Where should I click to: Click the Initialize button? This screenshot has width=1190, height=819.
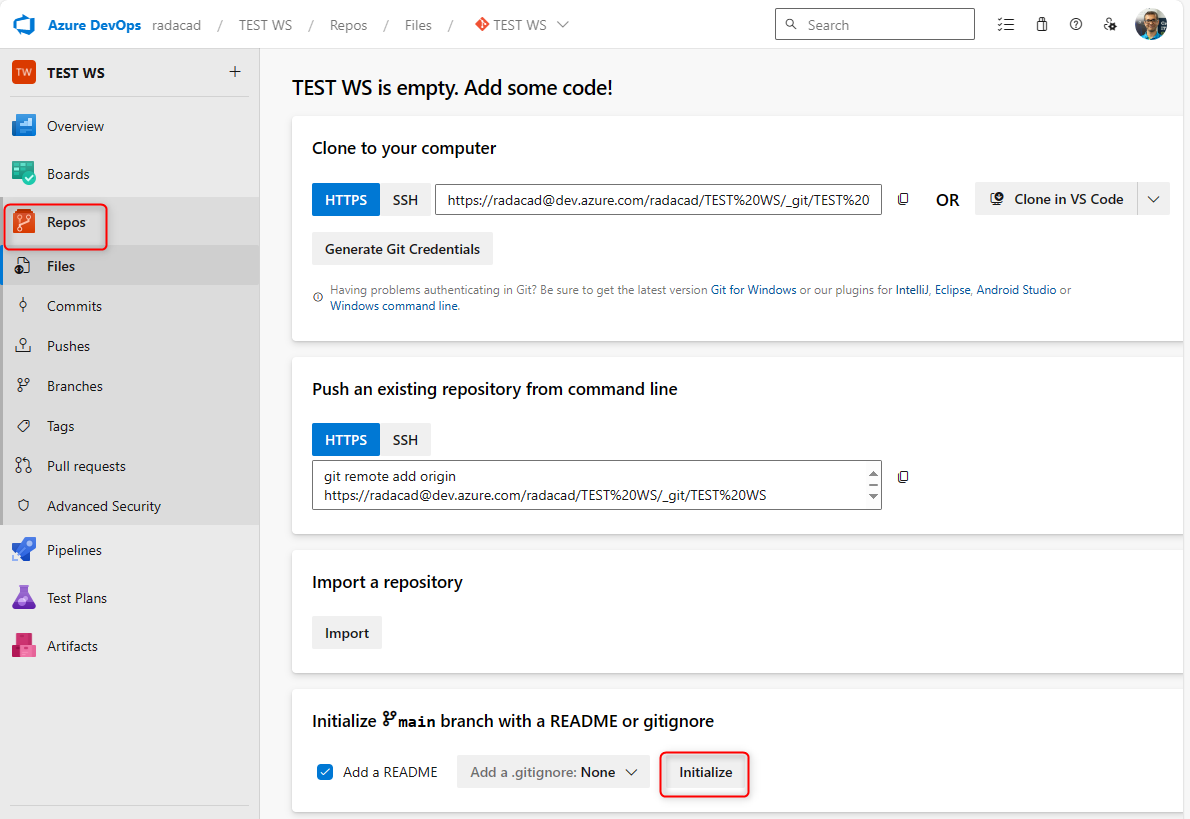click(705, 773)
